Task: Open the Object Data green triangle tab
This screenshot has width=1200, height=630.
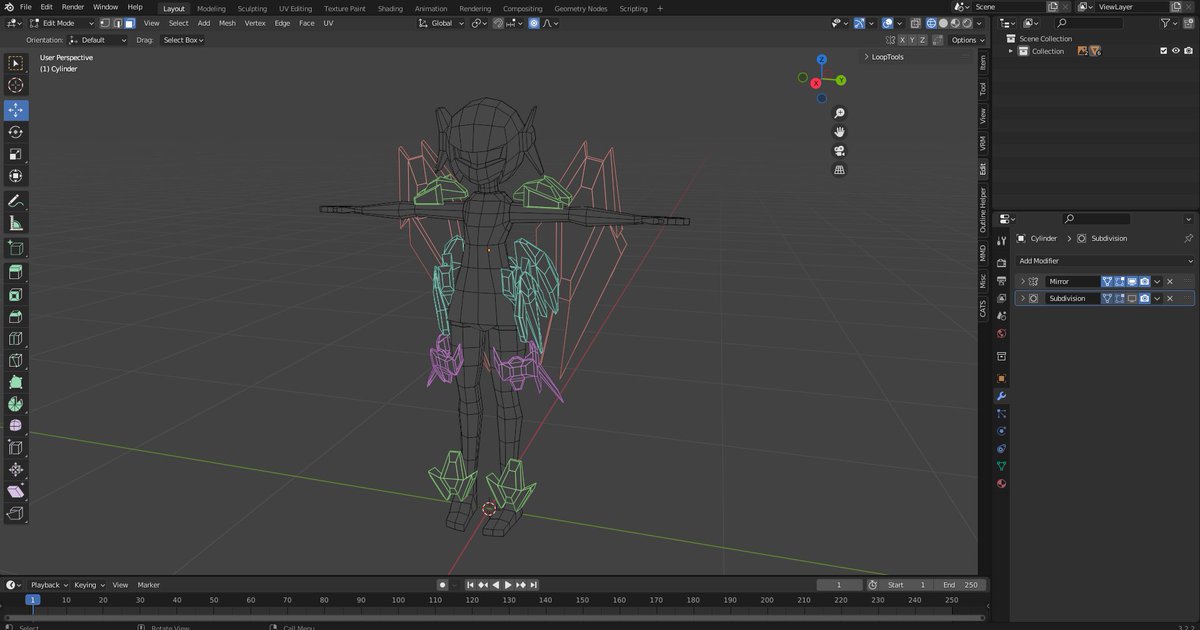Action: pyautogui.click(x=1001, y=466)
